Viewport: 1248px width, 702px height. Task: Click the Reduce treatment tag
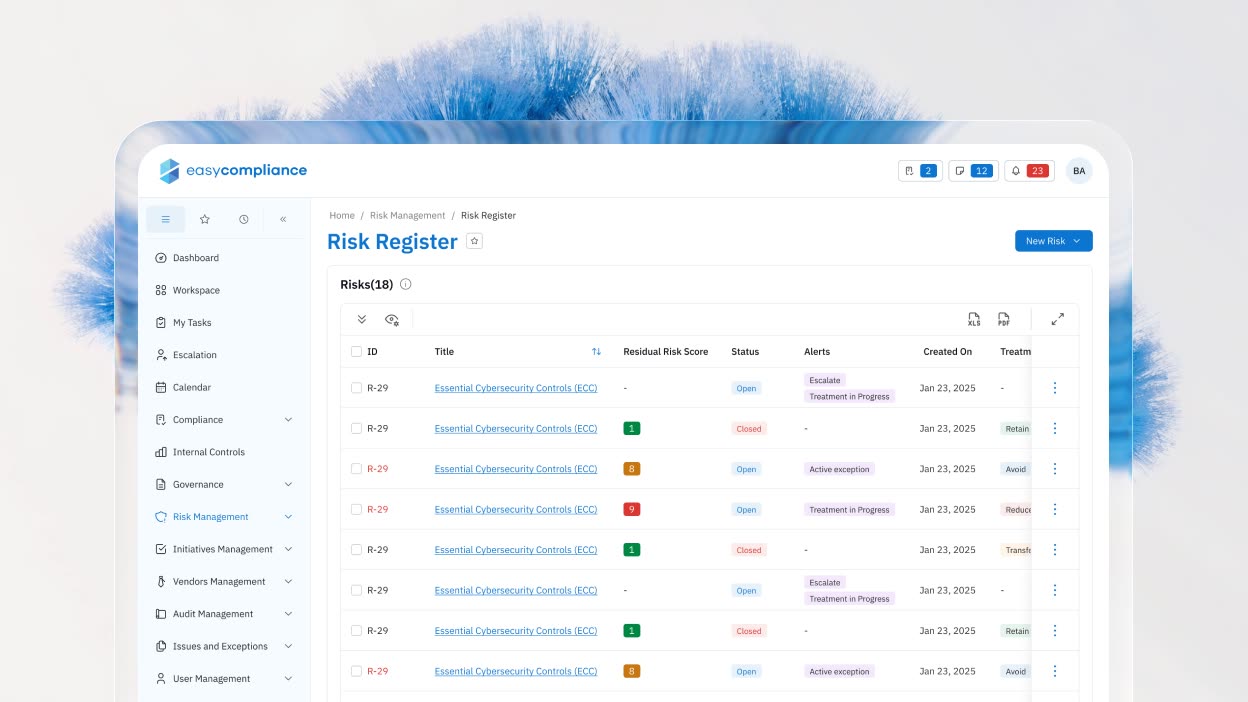[1016, 509]
